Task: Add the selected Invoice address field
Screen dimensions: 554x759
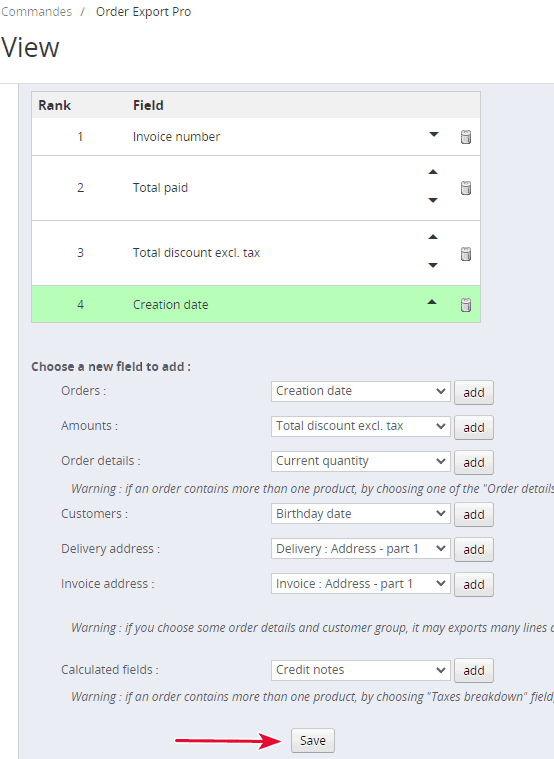Action: 474,584
